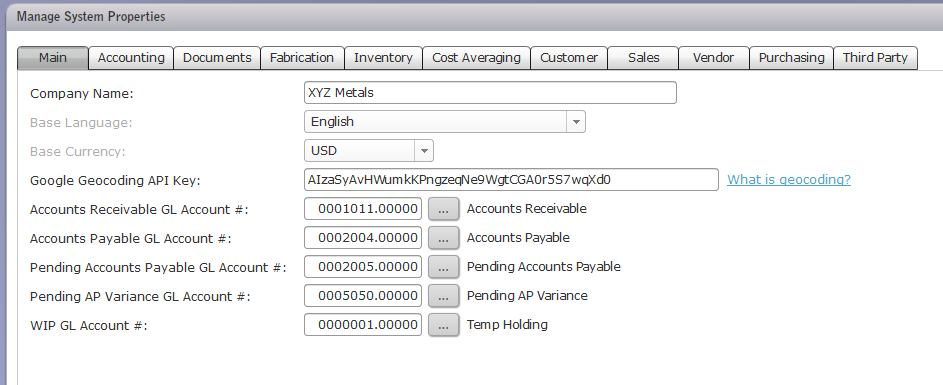The width and height of the screenshot is (943, 385).
Task: Open the Inventory tab
Action: pos(383,58)
